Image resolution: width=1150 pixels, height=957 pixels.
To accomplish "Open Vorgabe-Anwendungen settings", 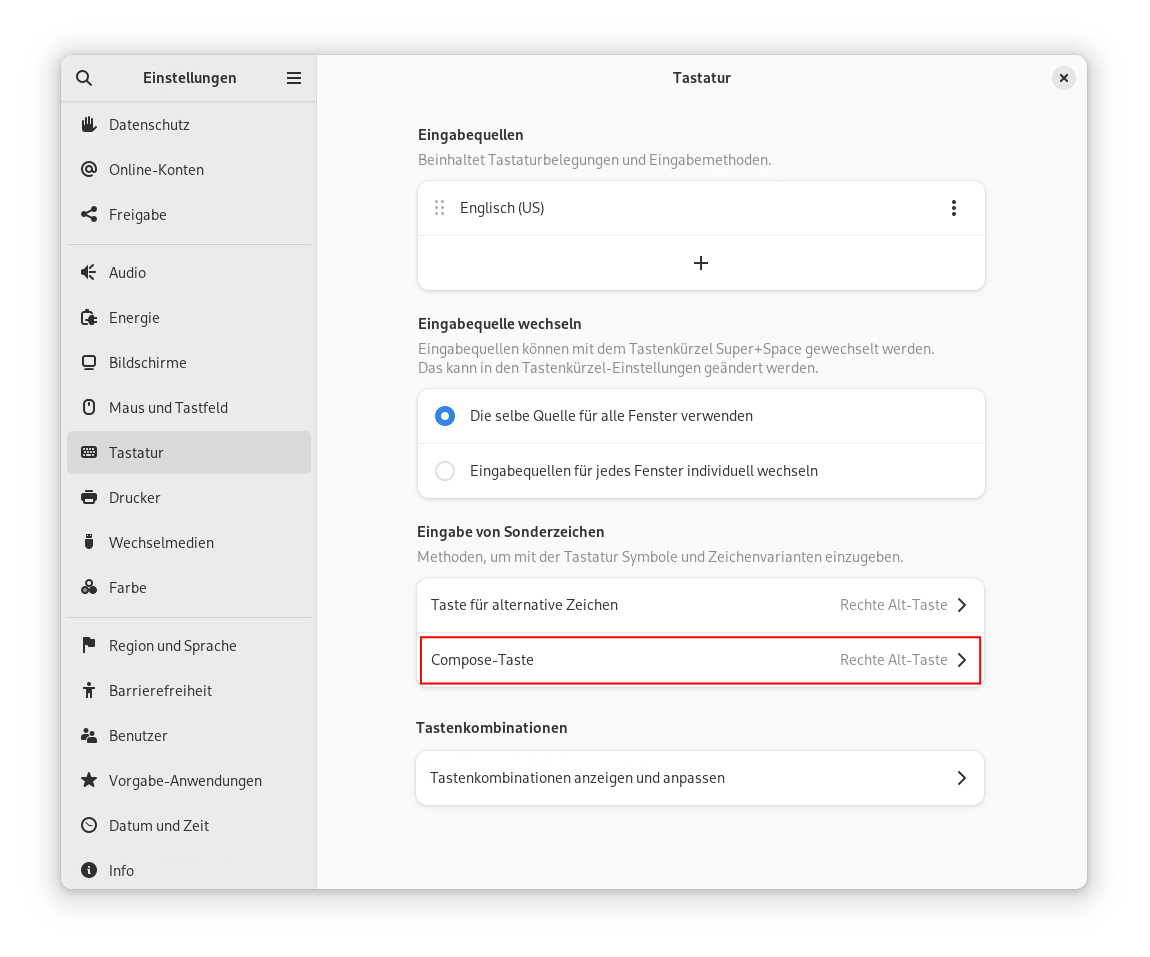I will 189,780.
